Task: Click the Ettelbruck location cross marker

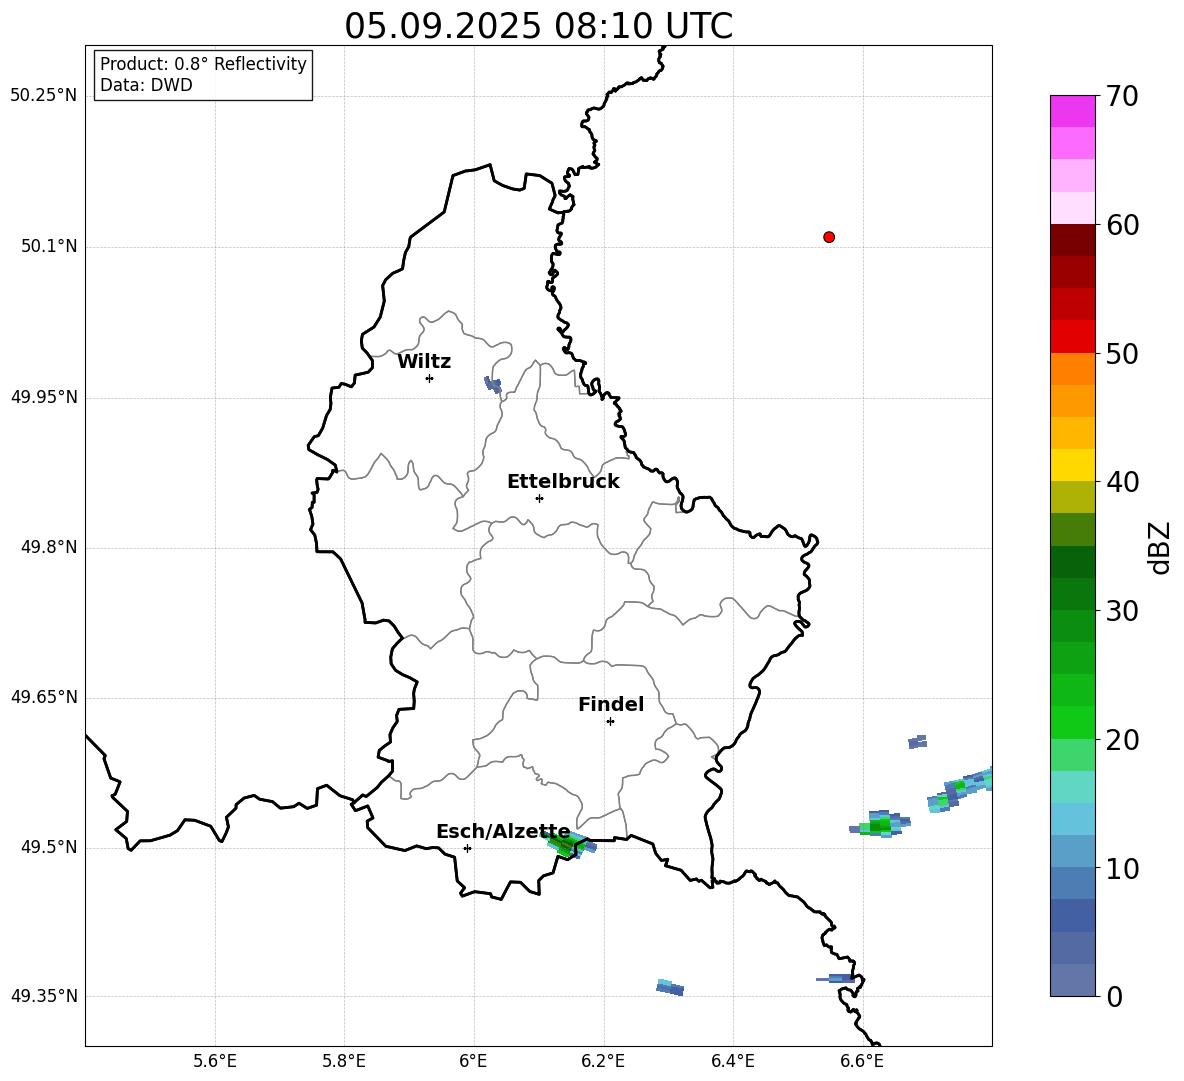Action: pos(539,498)
